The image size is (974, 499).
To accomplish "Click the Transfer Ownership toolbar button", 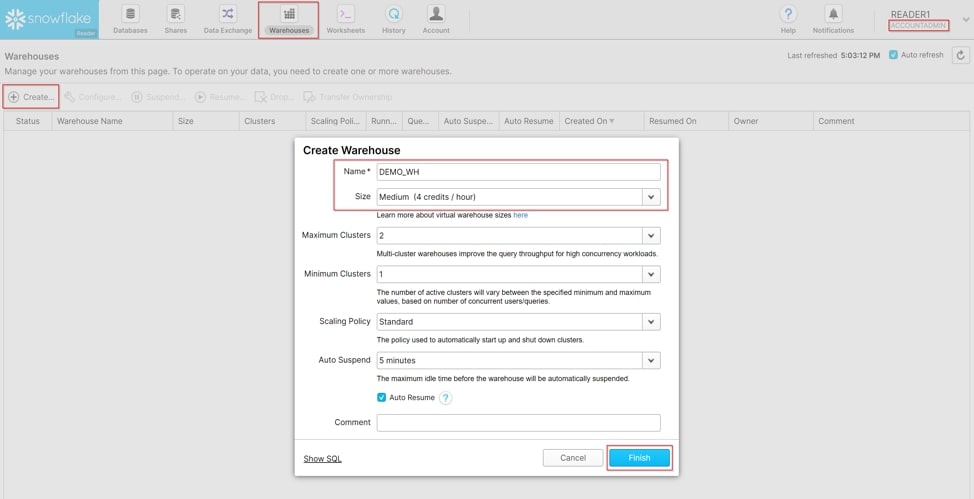I will click(348, 97).
